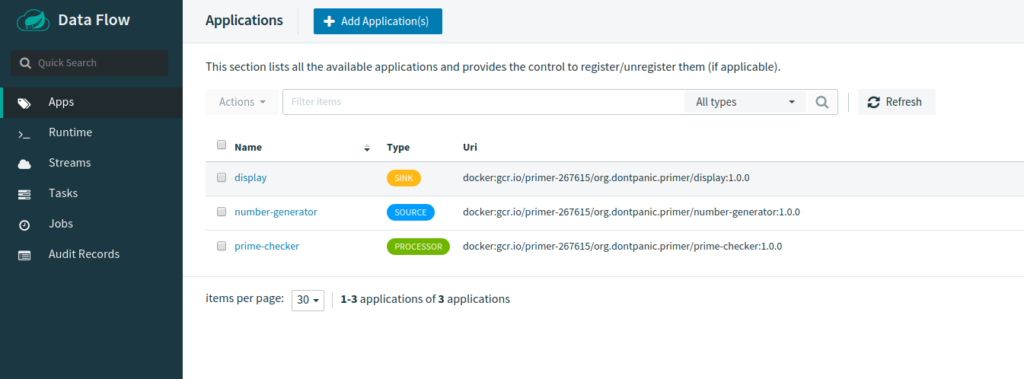
Task: Click the Jobs clock icon in sidebar
Action: coord(24,225)
